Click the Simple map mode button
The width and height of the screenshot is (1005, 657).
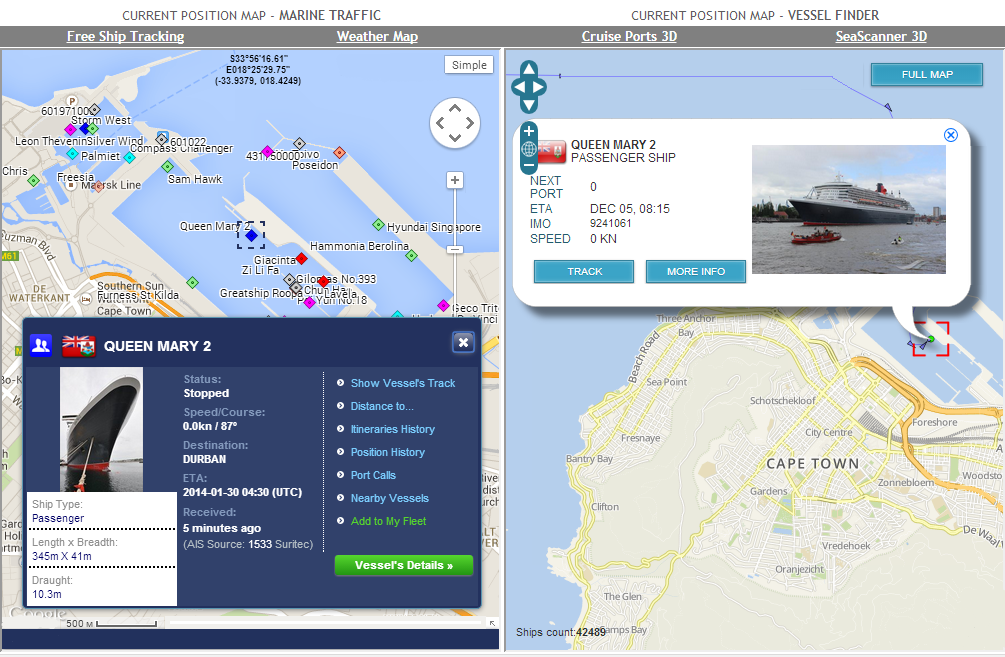469,65
